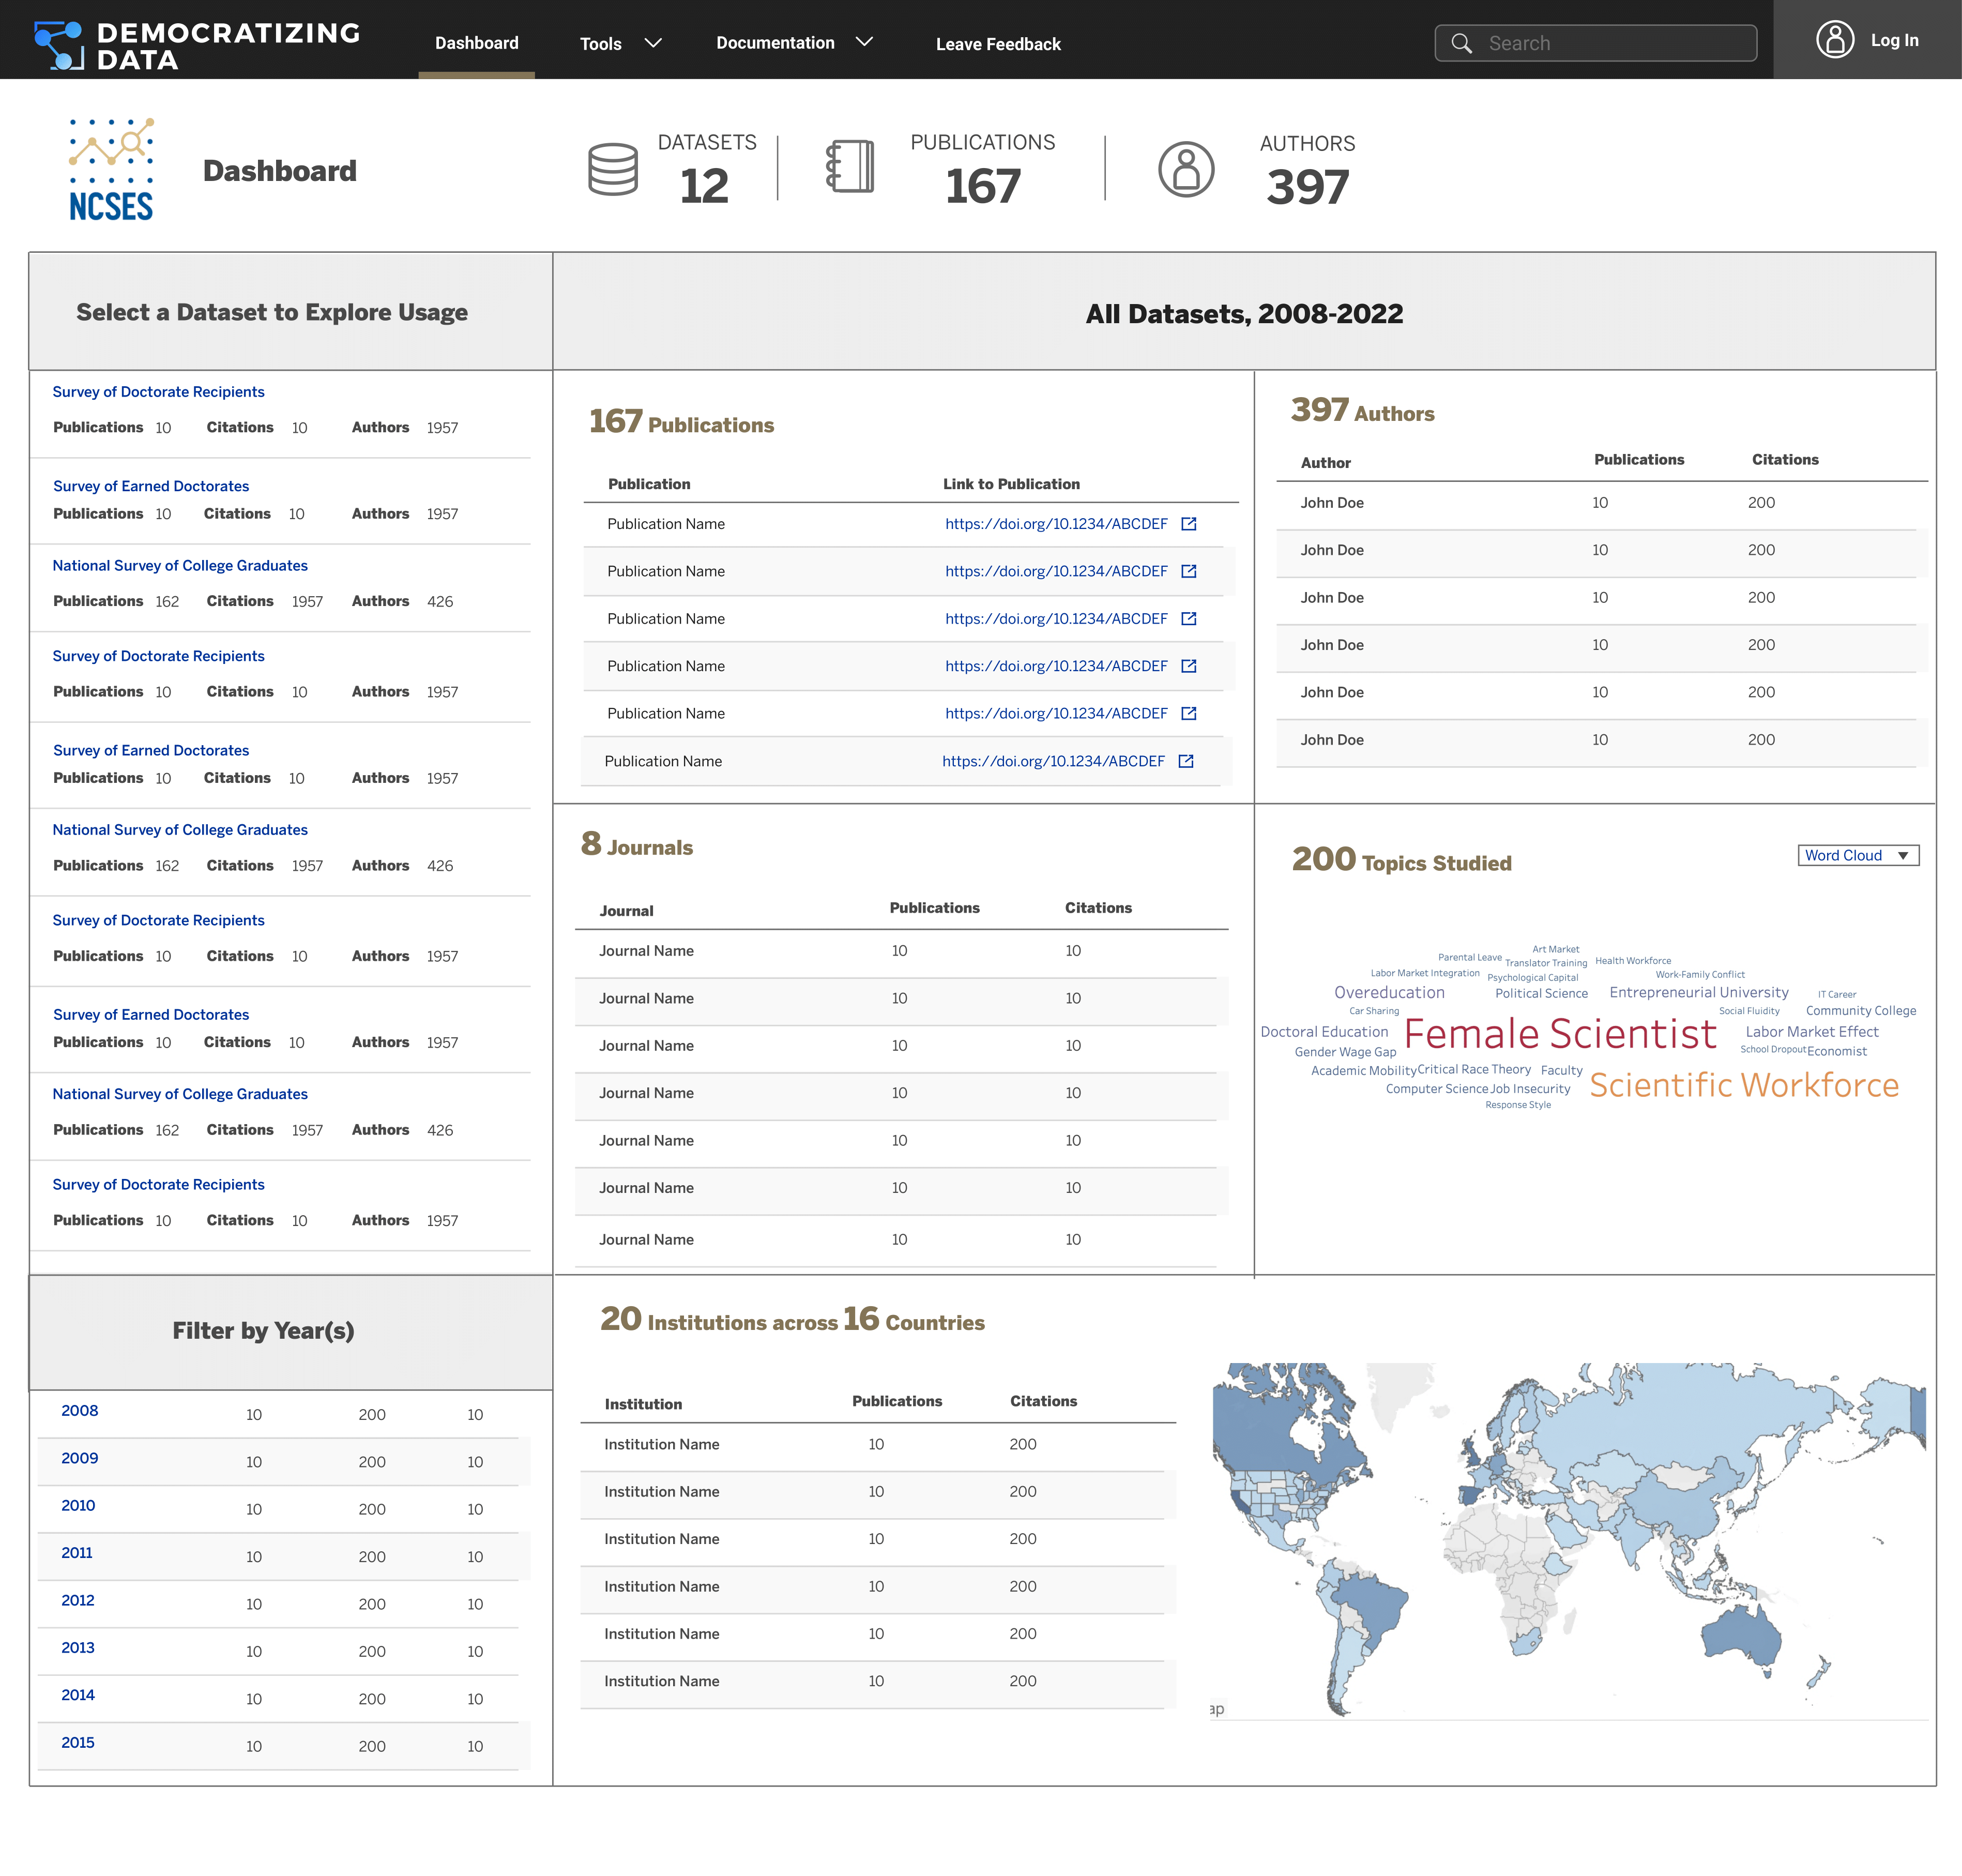
Task: Click the Democratizing Data logo
Action: (197, 45)
